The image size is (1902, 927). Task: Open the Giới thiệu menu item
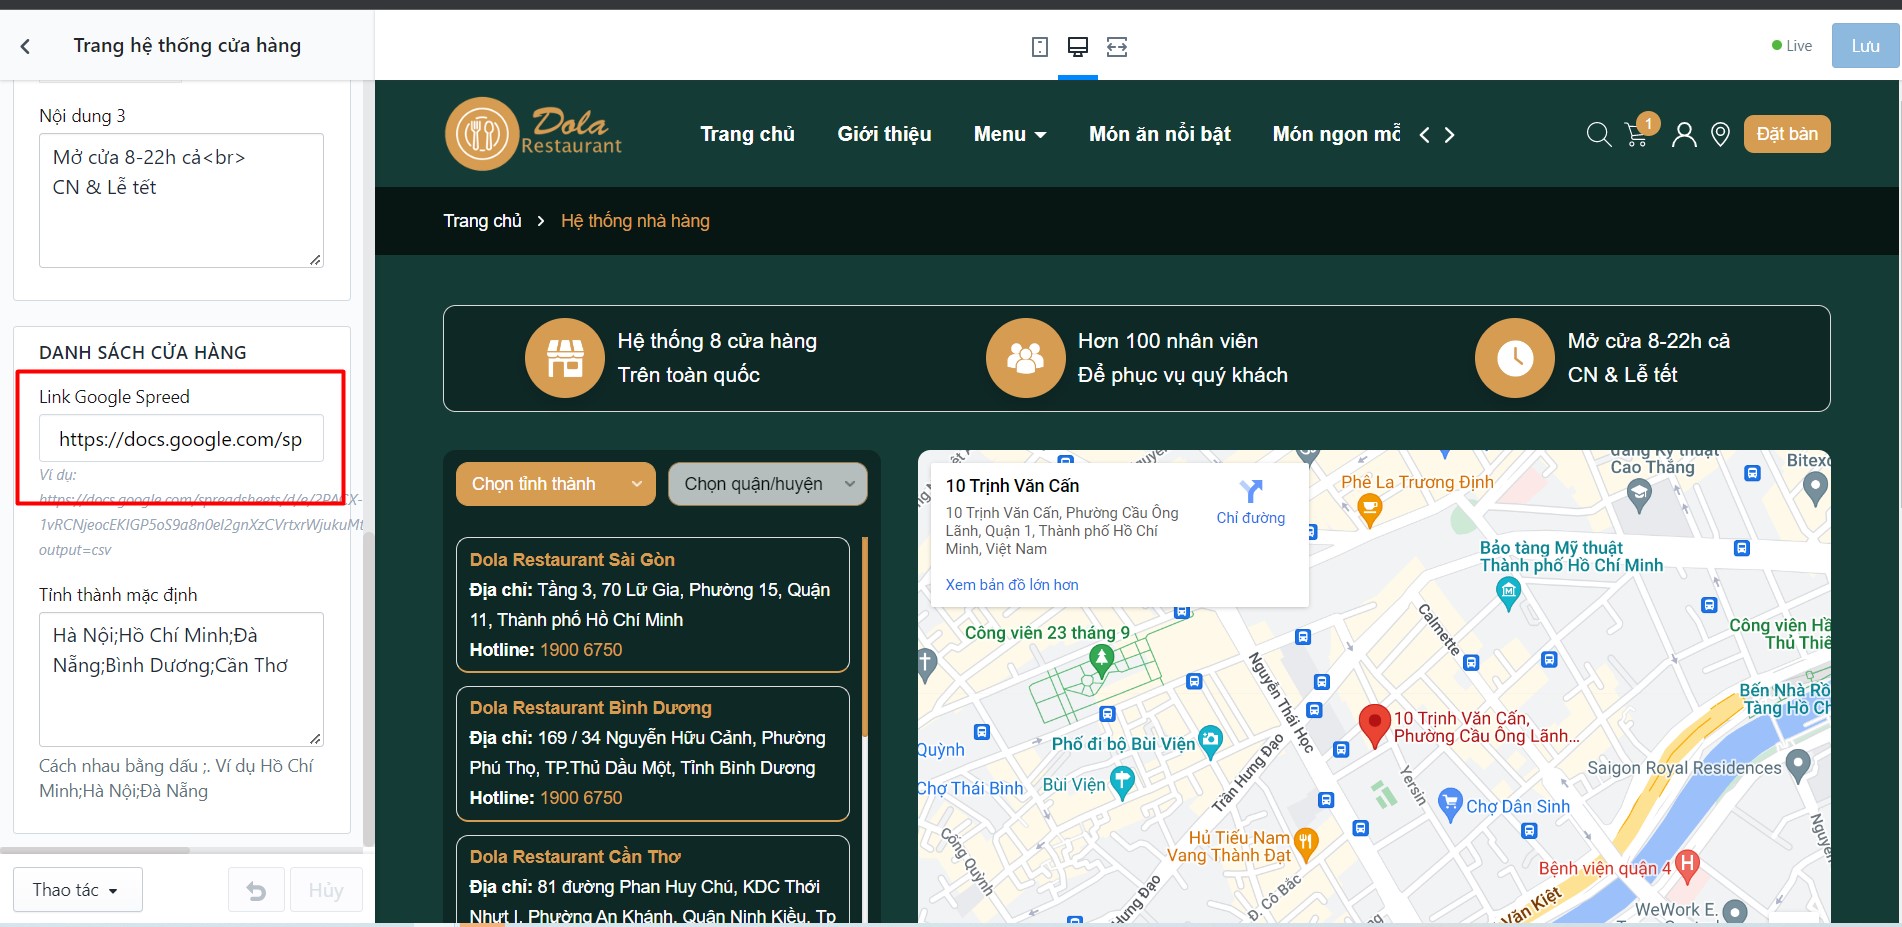[884, 134]
